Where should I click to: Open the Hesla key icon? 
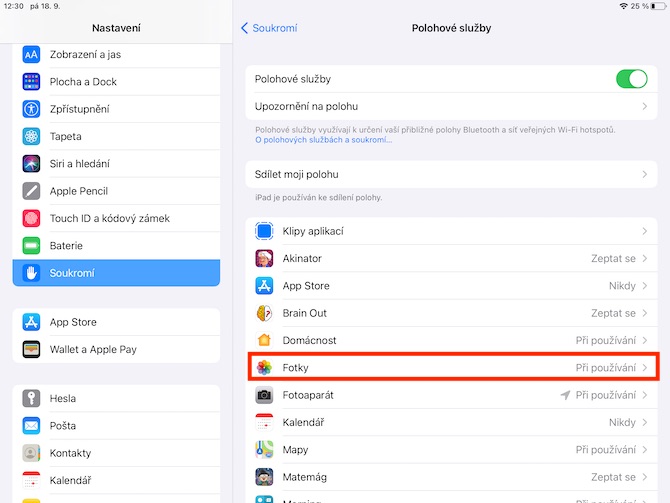tap(31, 398)
